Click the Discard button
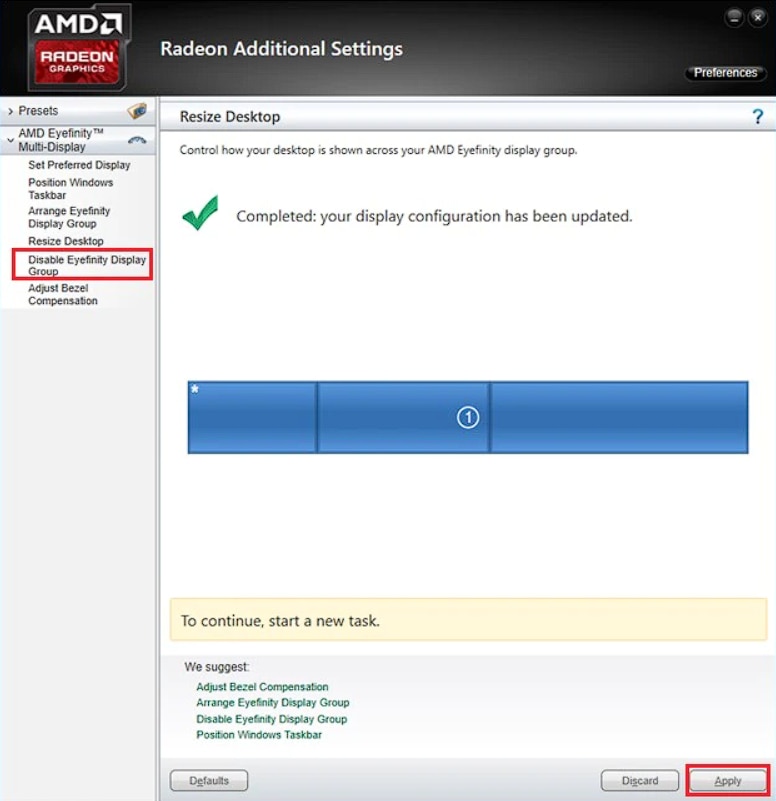Viewport: 776px width, 801px height. point(640,781)
